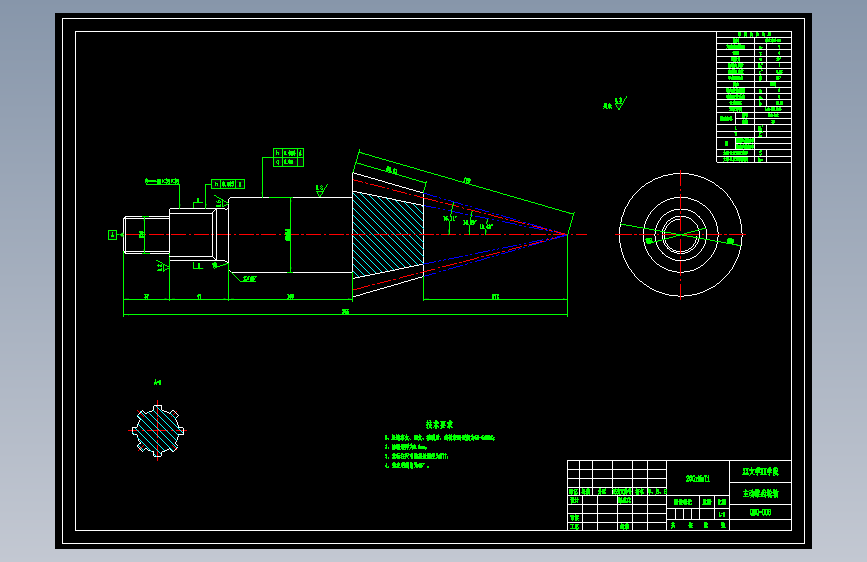Select the fourth technical requirement line
Image resolution: width=867 pixels, height=562 pixels.
(407, 466)
